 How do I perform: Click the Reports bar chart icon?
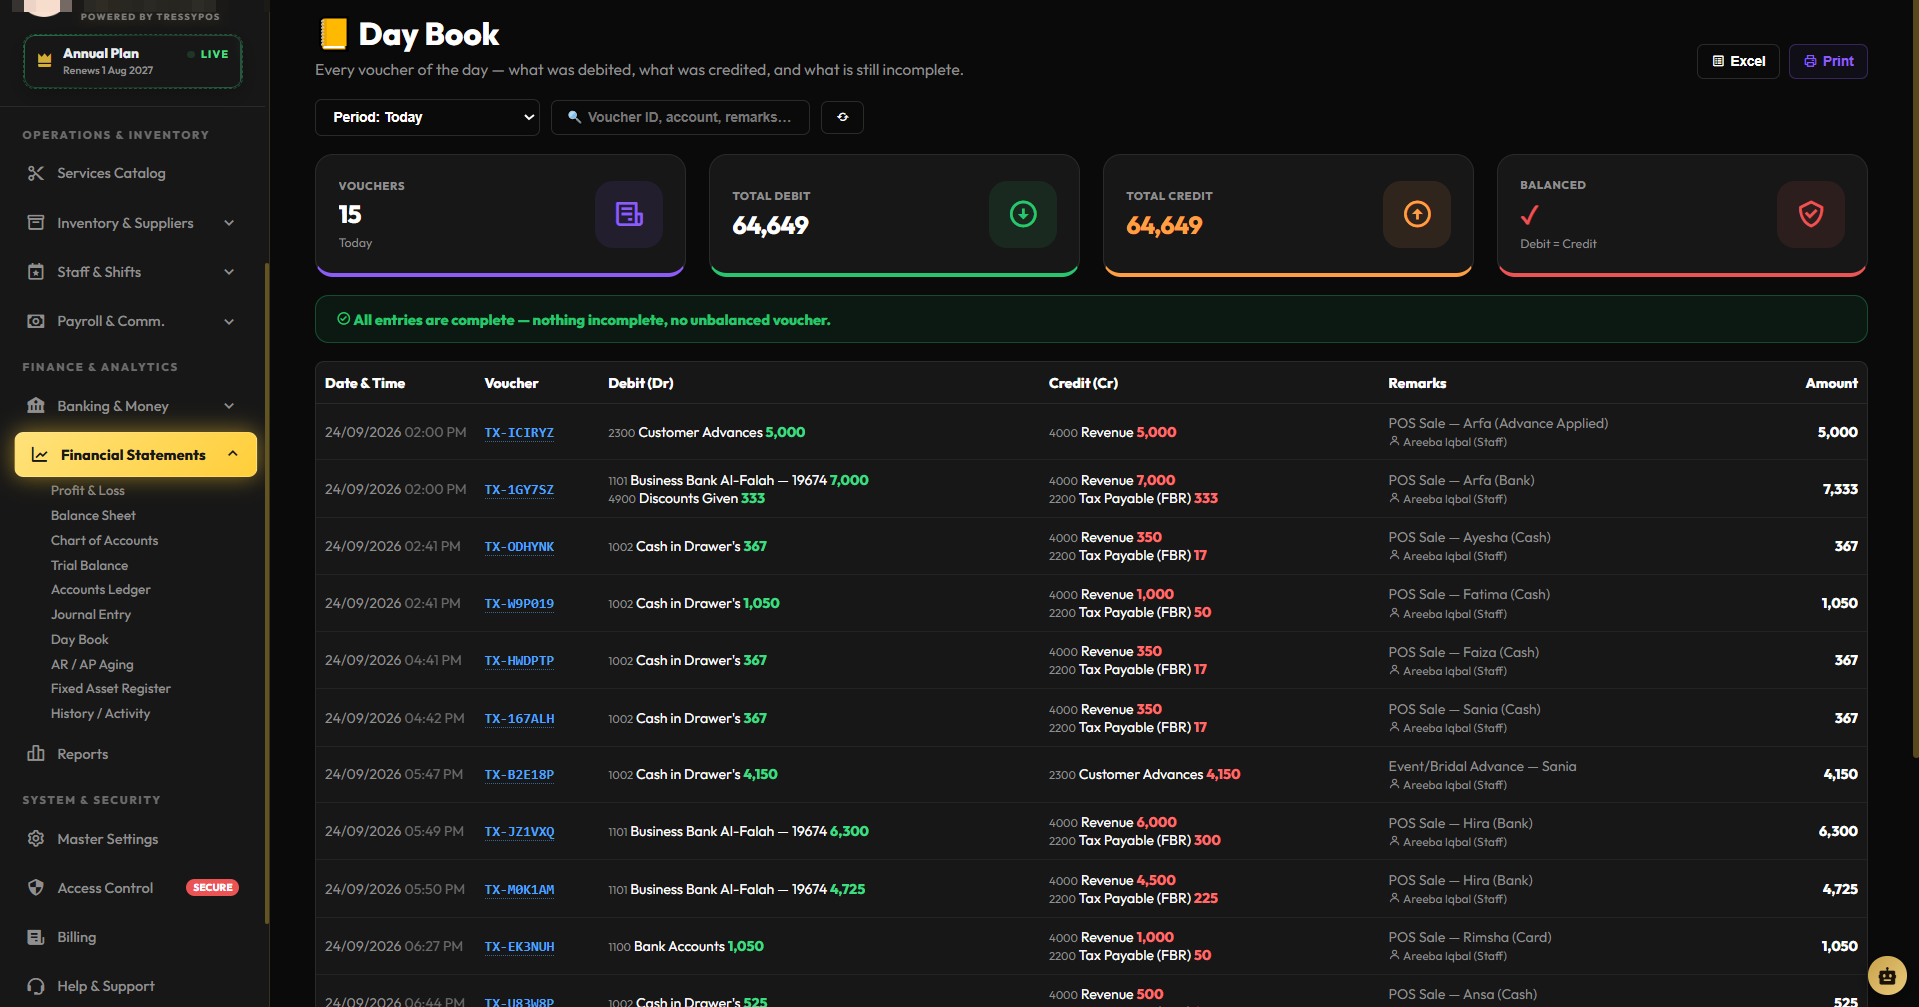[x=36, y=754]
